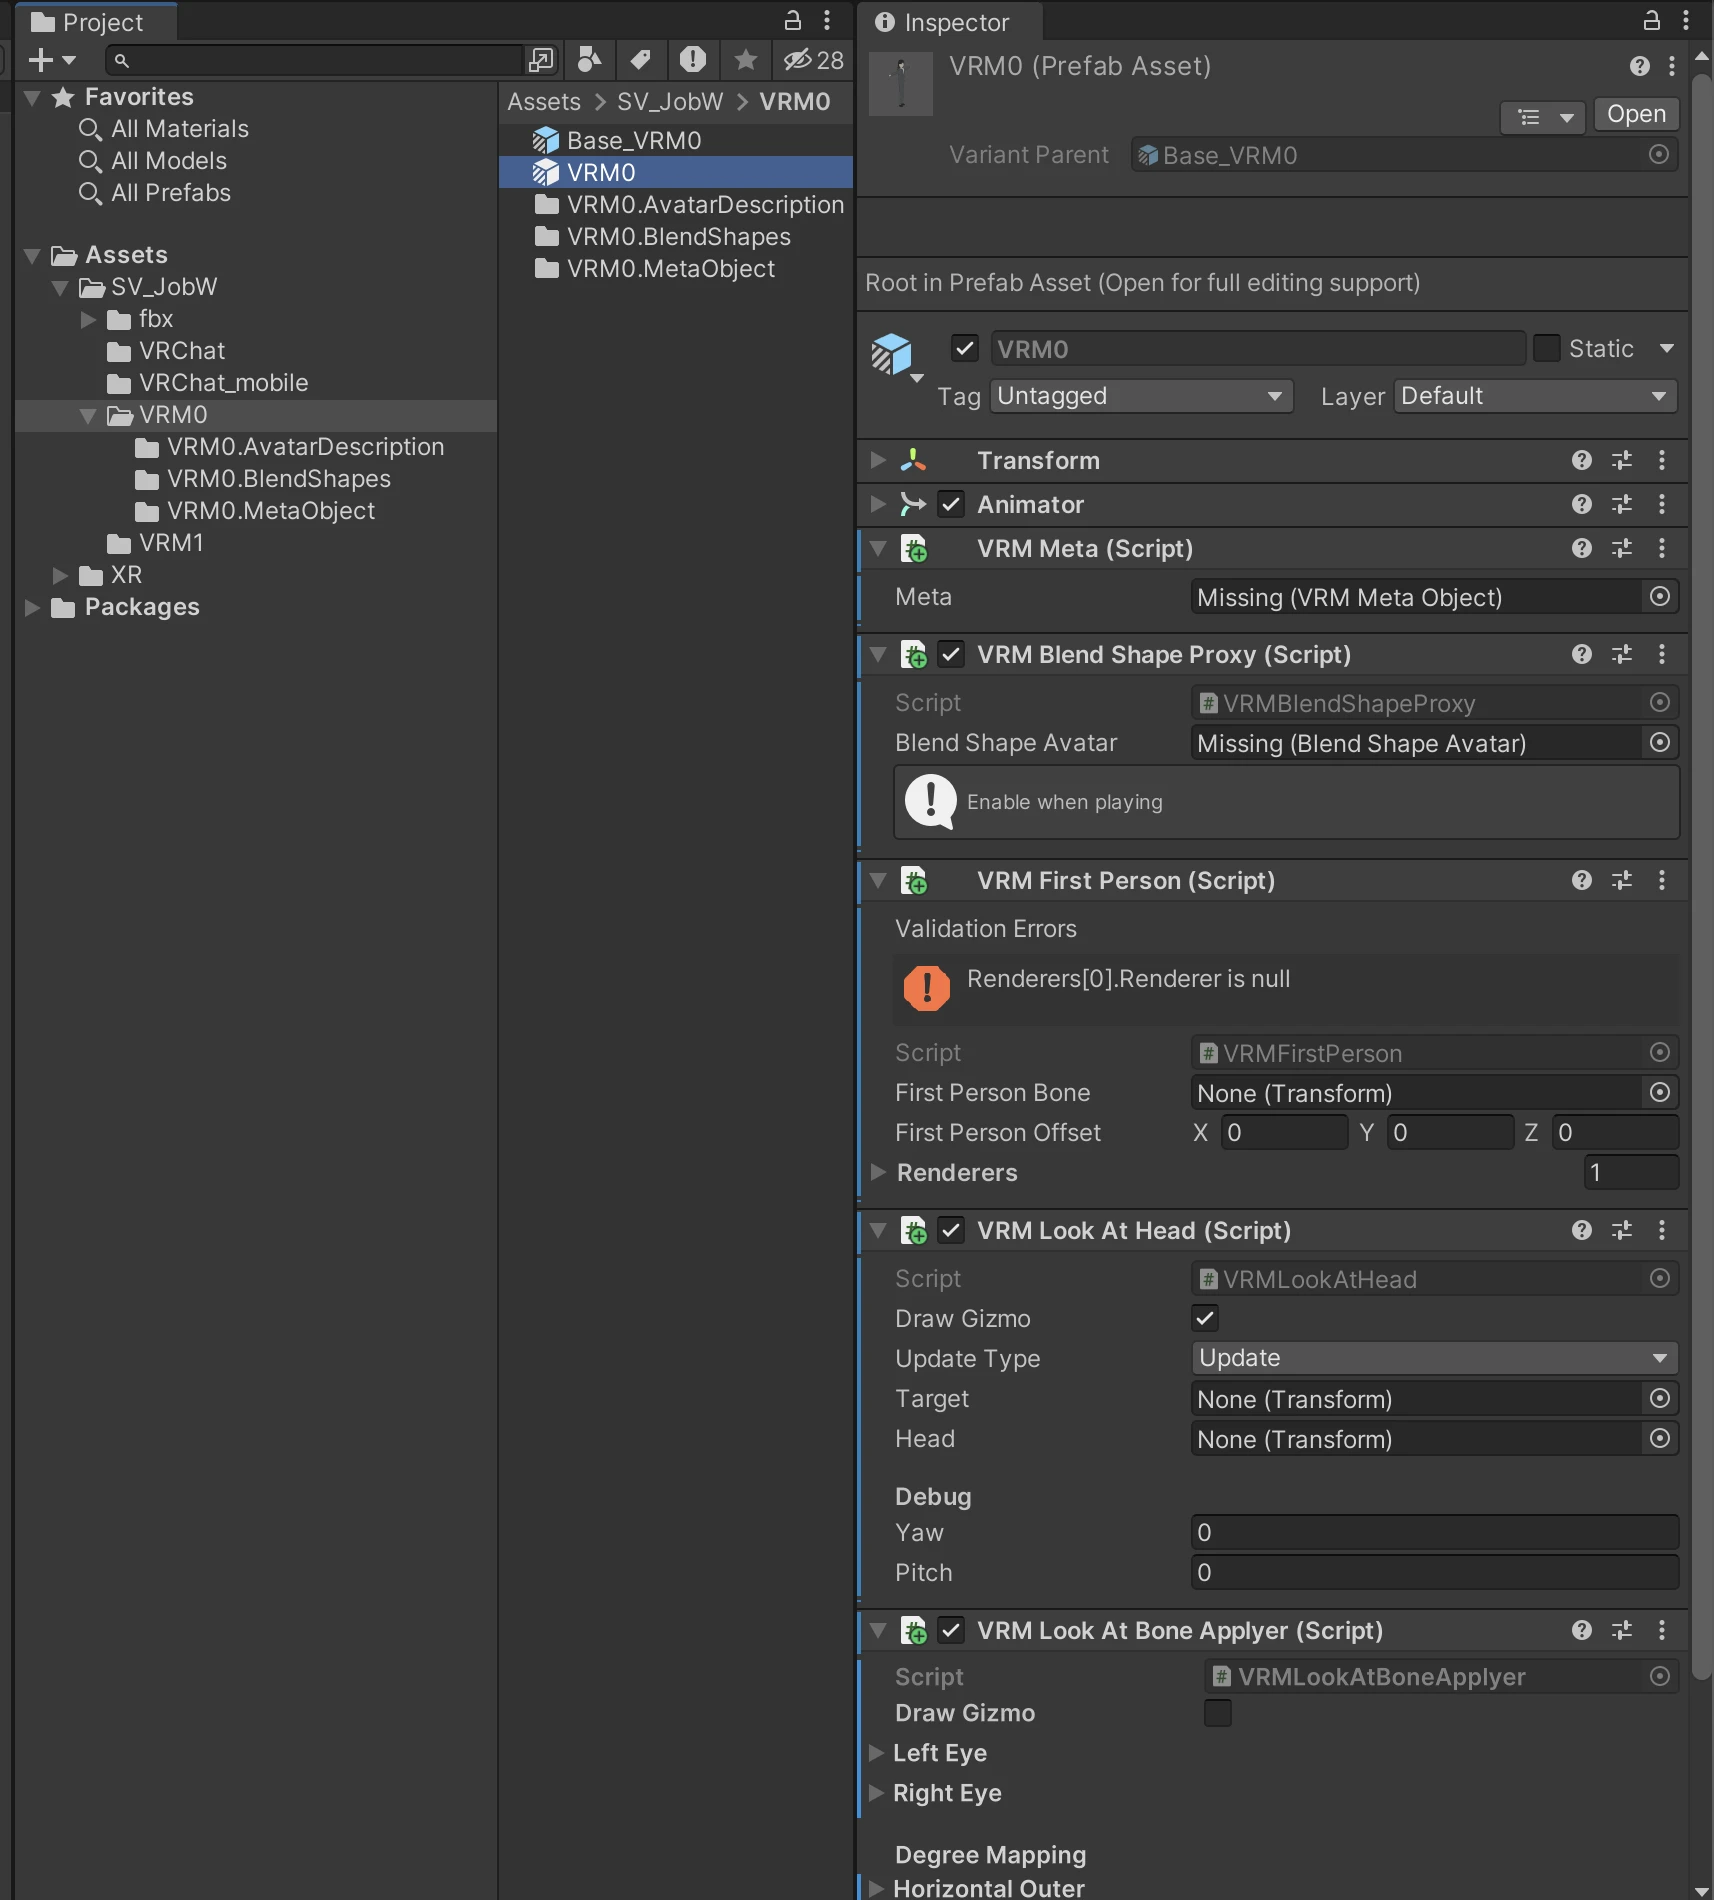This screenshot has width=1714, height=1900.
Task: Toggle Draw Gizmo checkbox in Look At Head
Action: tap(1205, 1318)
